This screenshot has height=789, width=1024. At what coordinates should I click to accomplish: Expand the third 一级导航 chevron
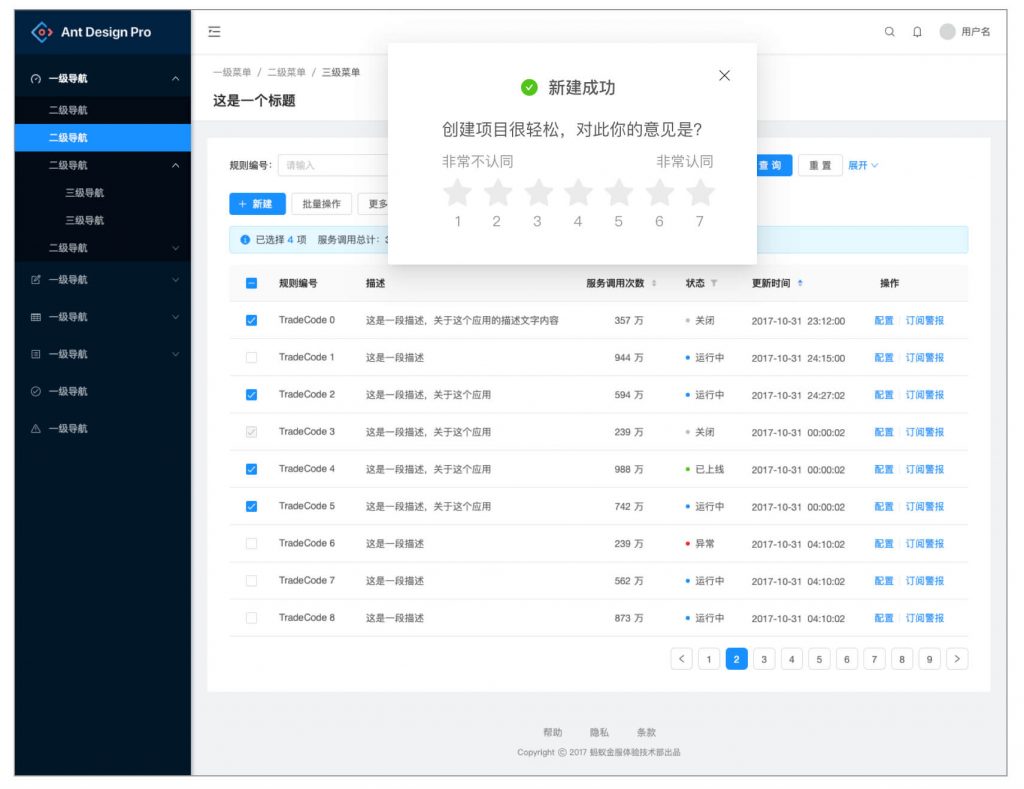(x=175, y=317)
